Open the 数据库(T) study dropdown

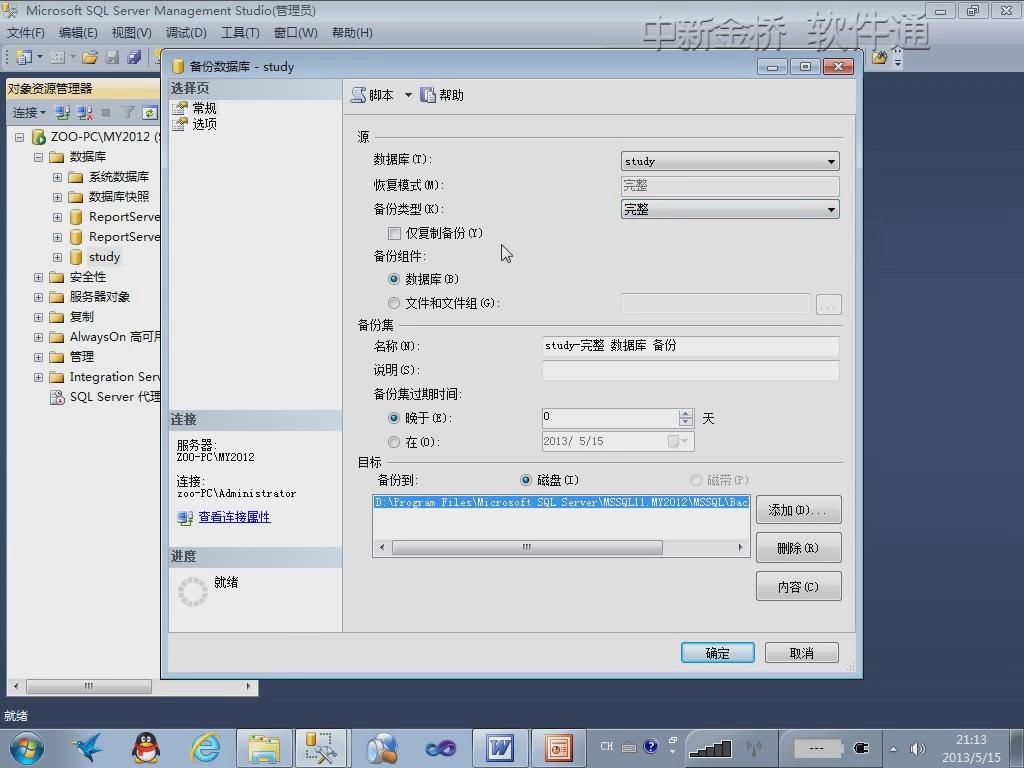729,161
